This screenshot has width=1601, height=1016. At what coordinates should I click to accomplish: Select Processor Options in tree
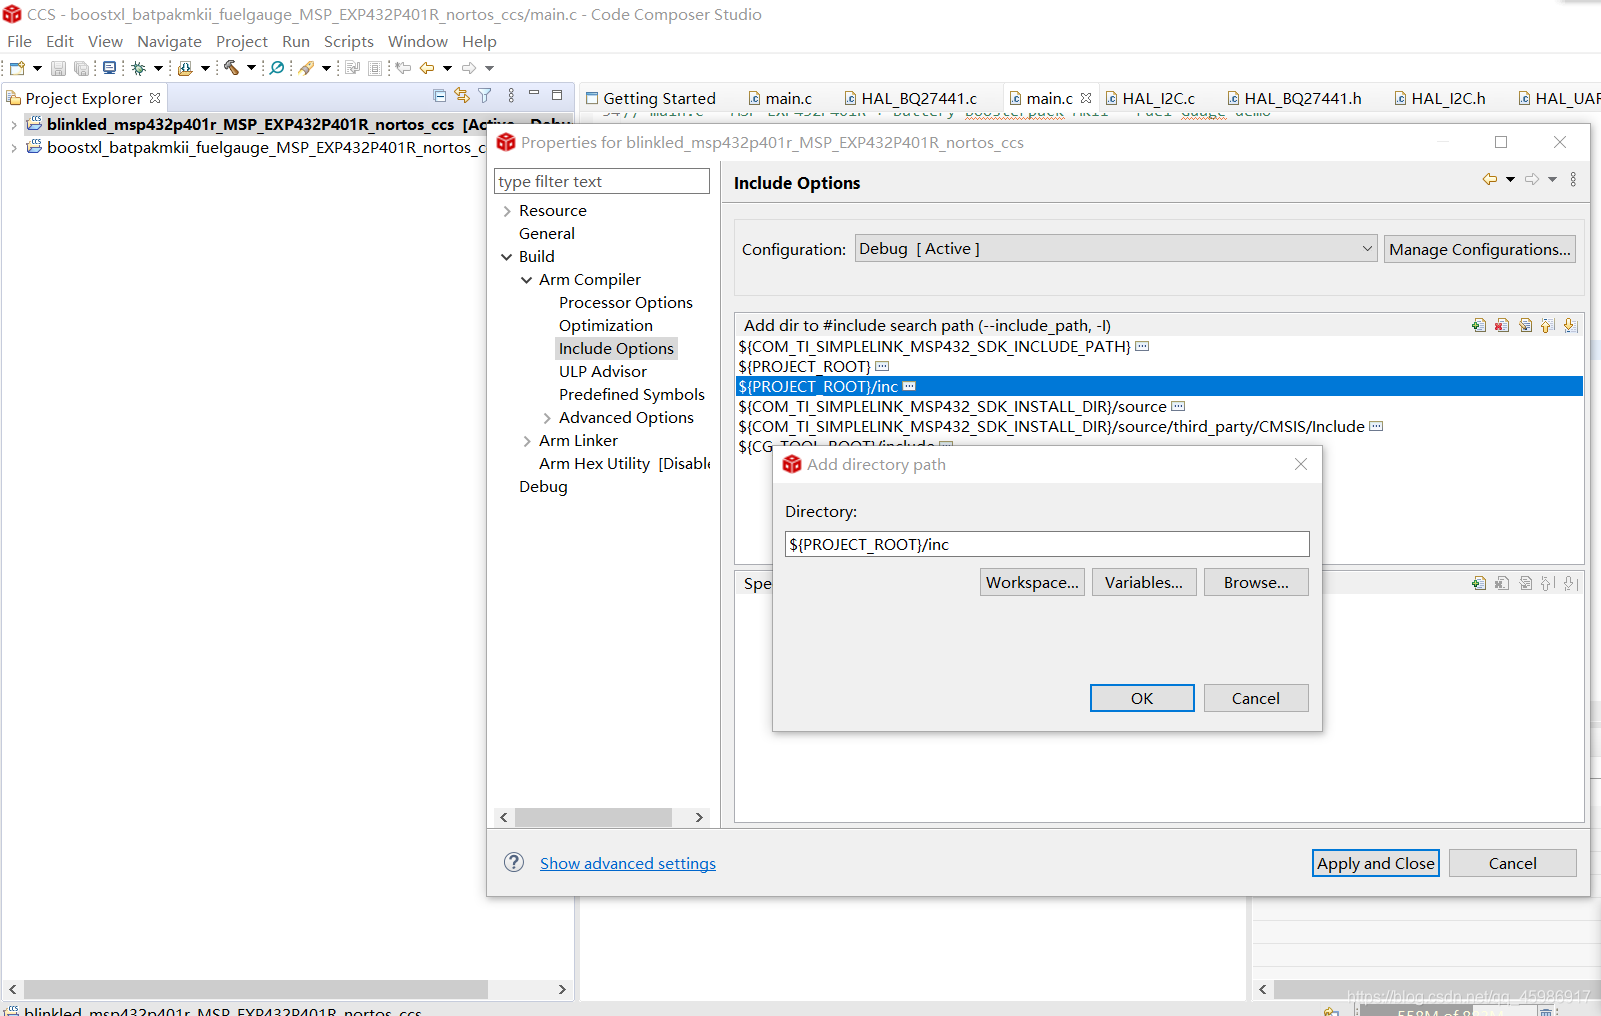(x=626, y=303)
